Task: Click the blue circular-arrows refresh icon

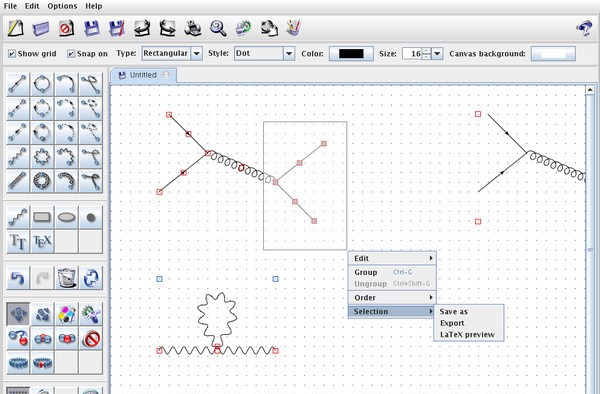Action: point(91,278)
